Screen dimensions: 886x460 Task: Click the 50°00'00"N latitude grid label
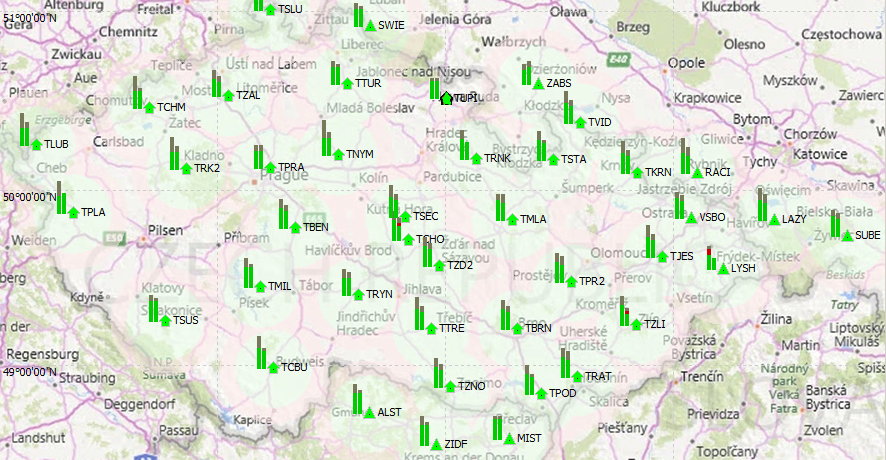tap(29, 198)
